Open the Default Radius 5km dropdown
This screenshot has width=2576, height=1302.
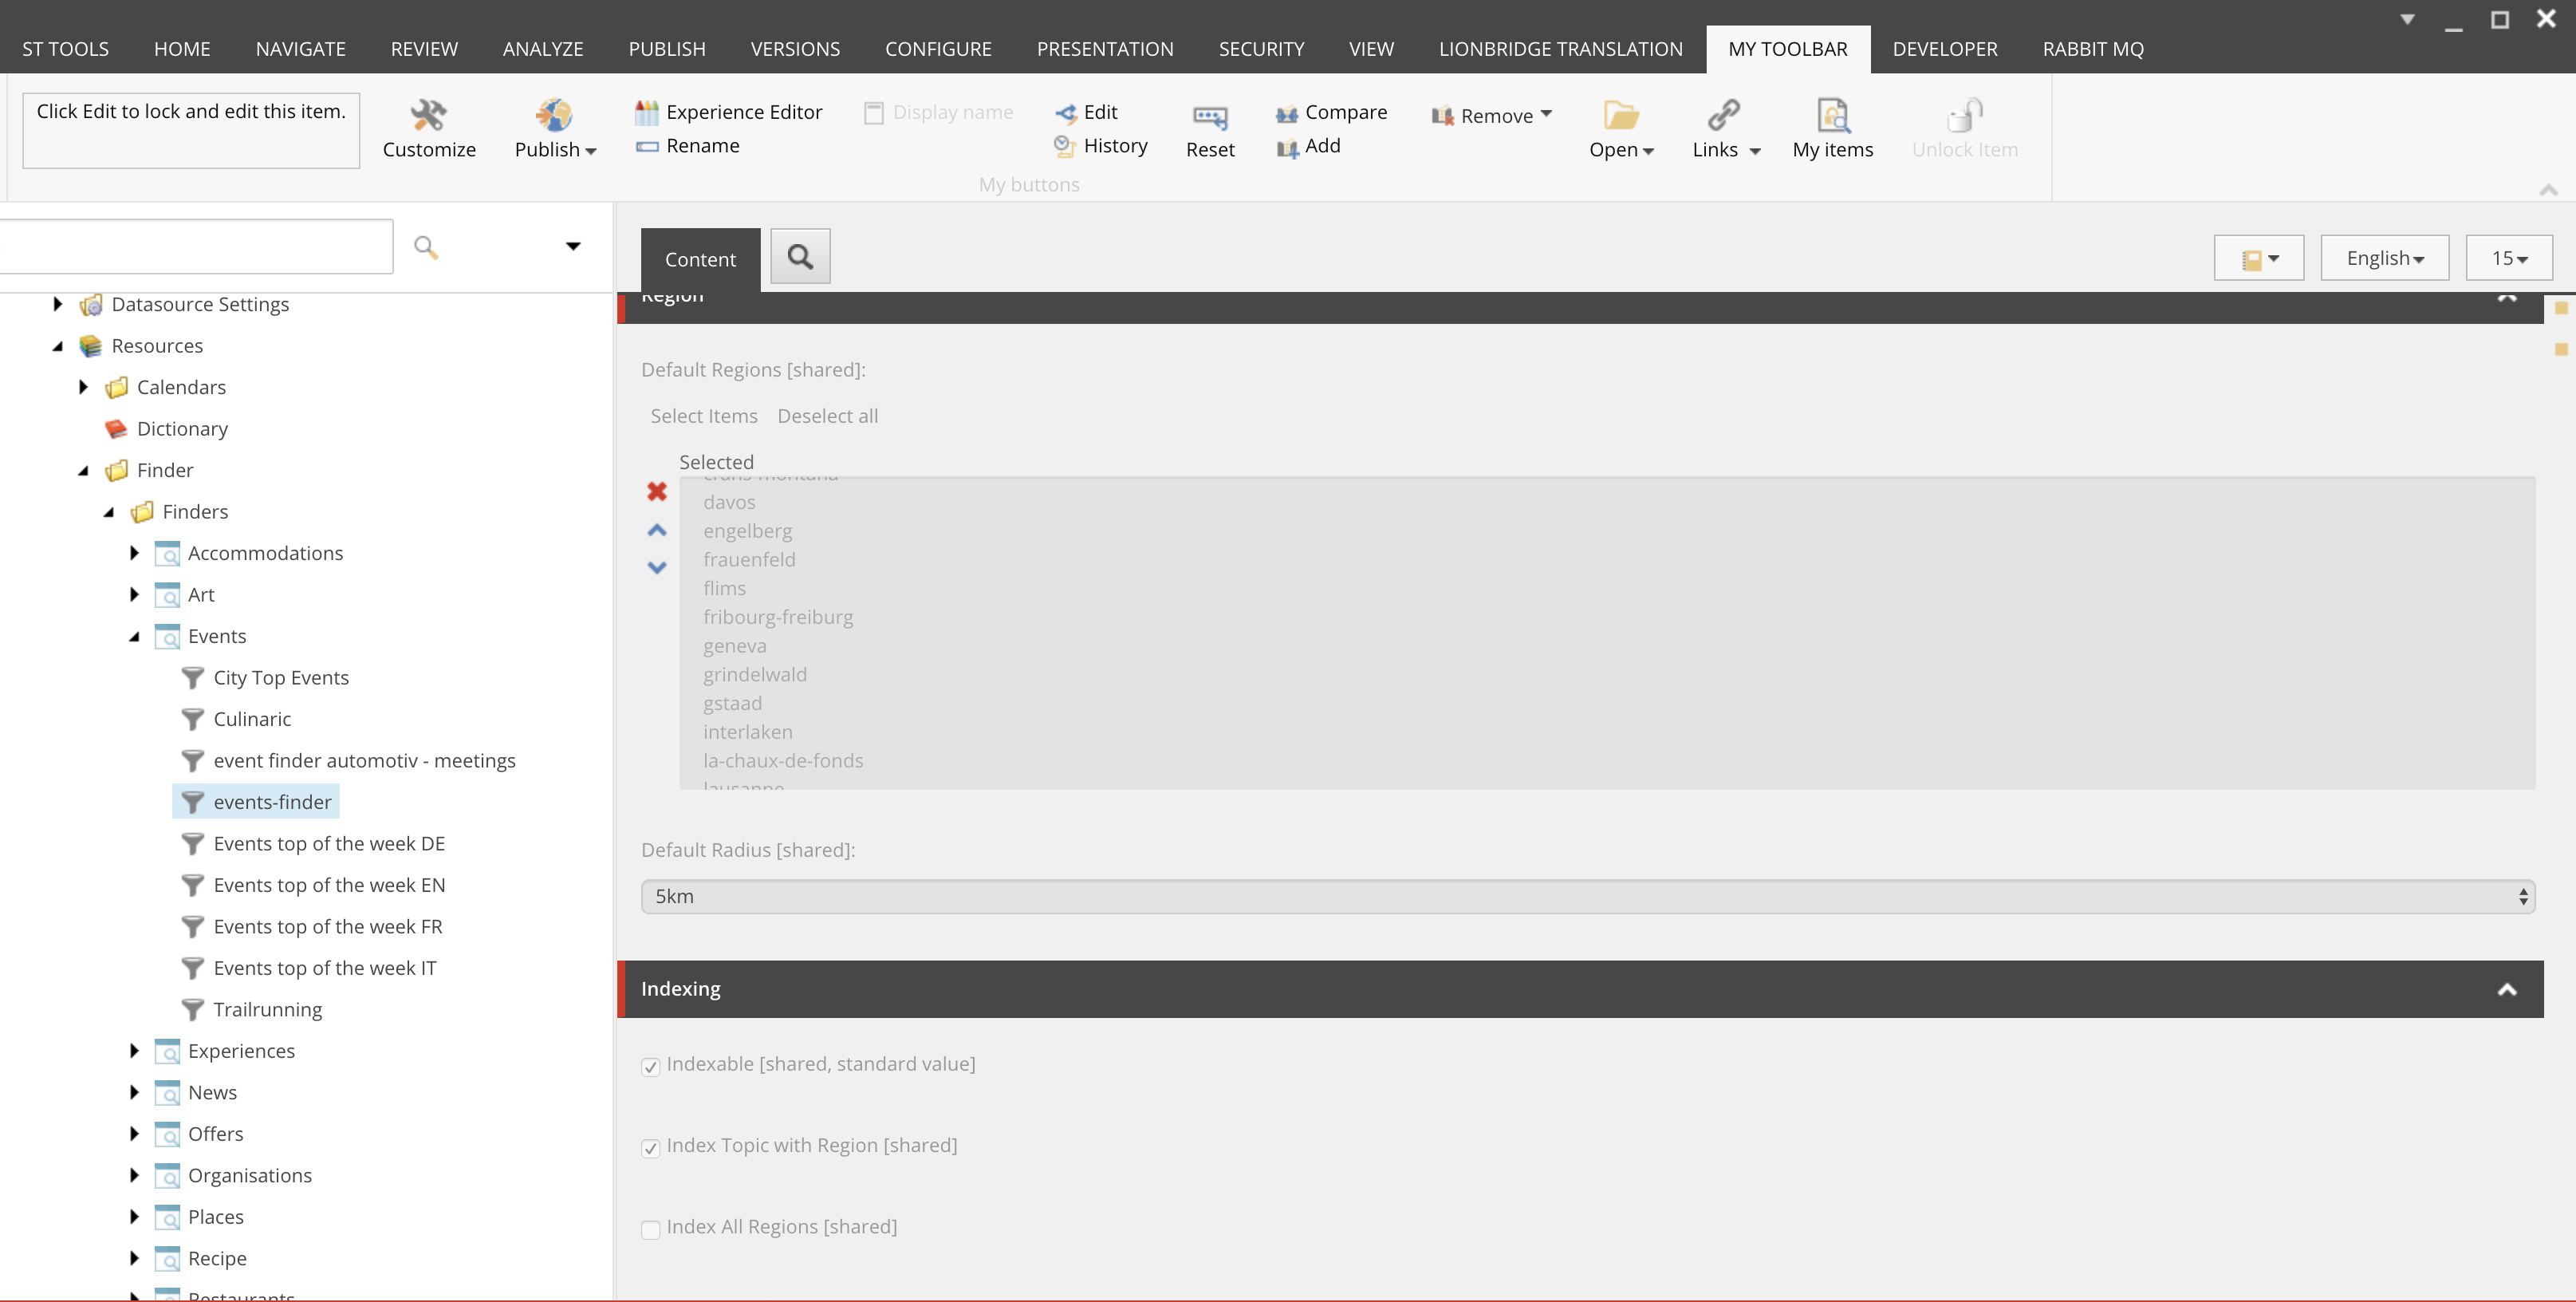[1587, 896]
